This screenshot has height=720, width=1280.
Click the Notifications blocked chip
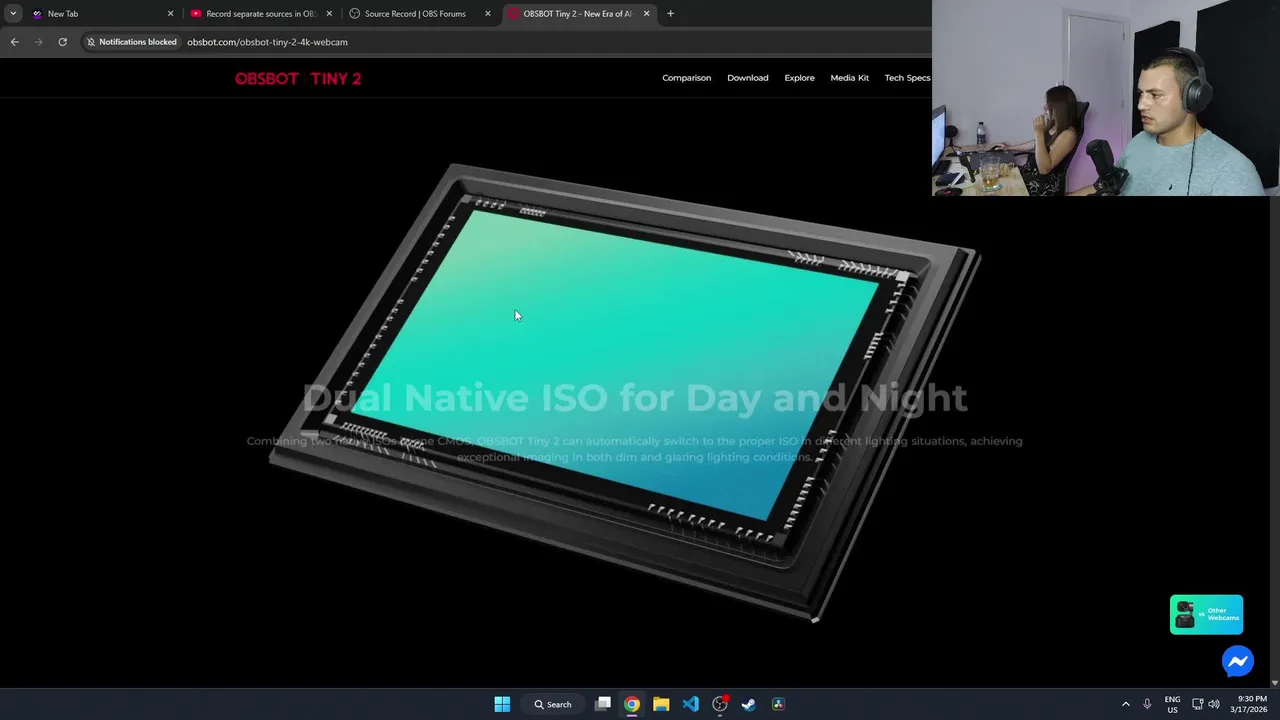tap(131, 42)
